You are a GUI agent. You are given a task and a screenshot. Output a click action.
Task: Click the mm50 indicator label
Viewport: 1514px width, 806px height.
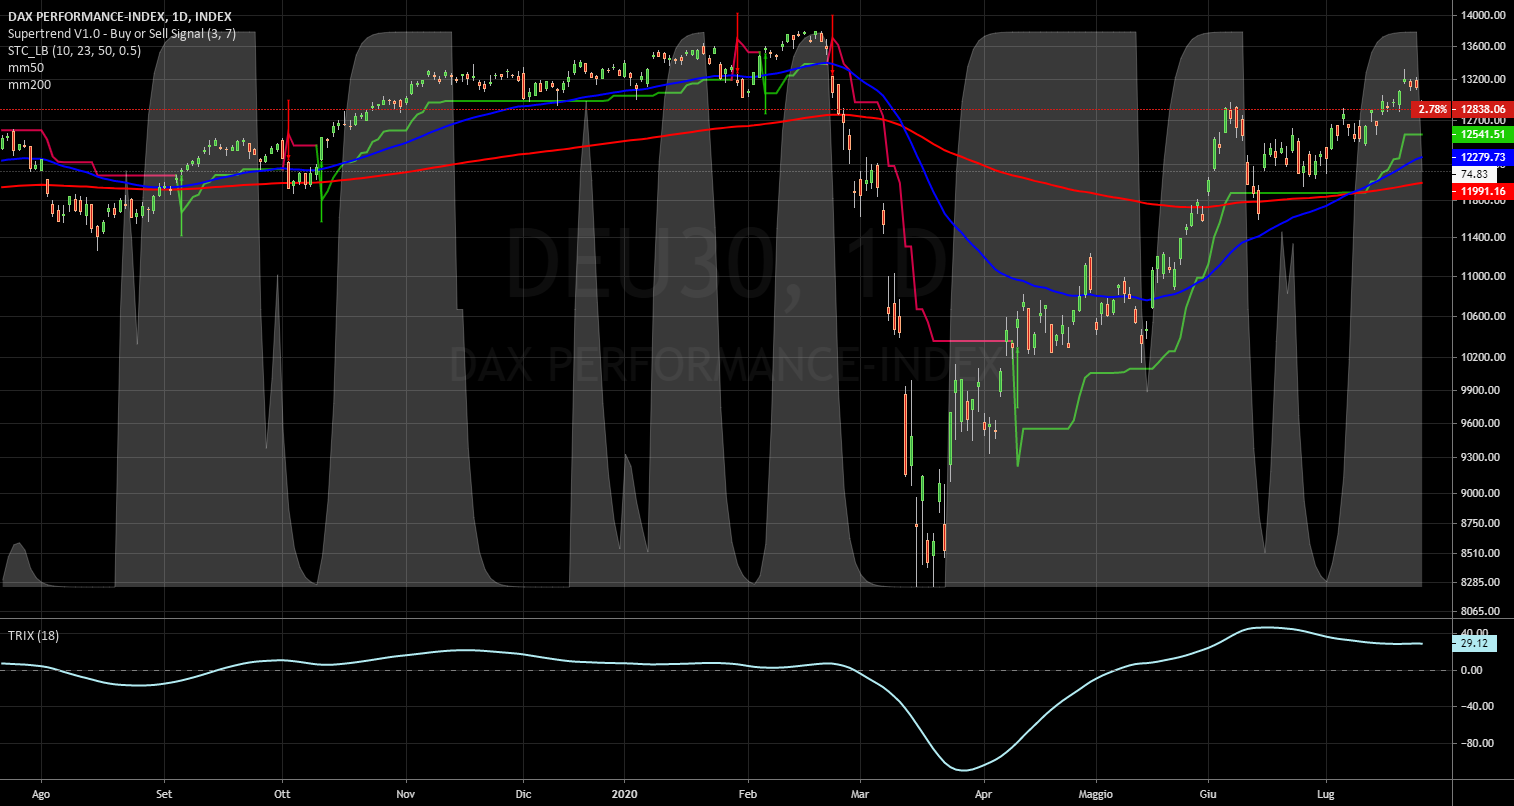26,67
